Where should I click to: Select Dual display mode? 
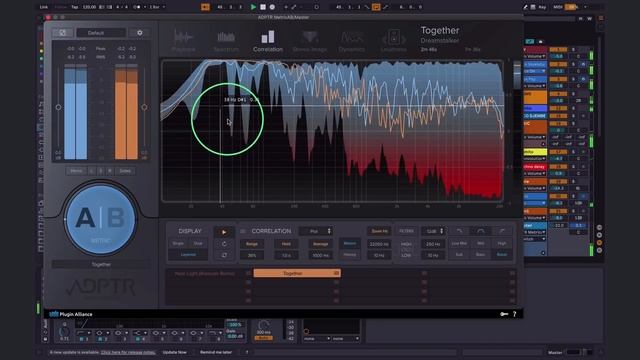tap(198, 243)
